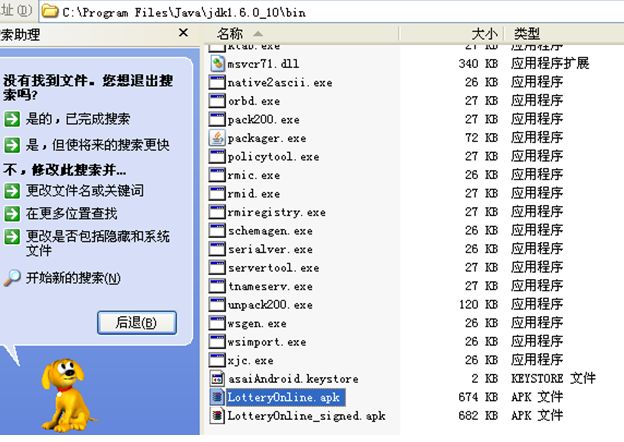Select the file name wsimport.exe
The height and width of the screenshot is (442, 624).
click(x=267, y=342)
